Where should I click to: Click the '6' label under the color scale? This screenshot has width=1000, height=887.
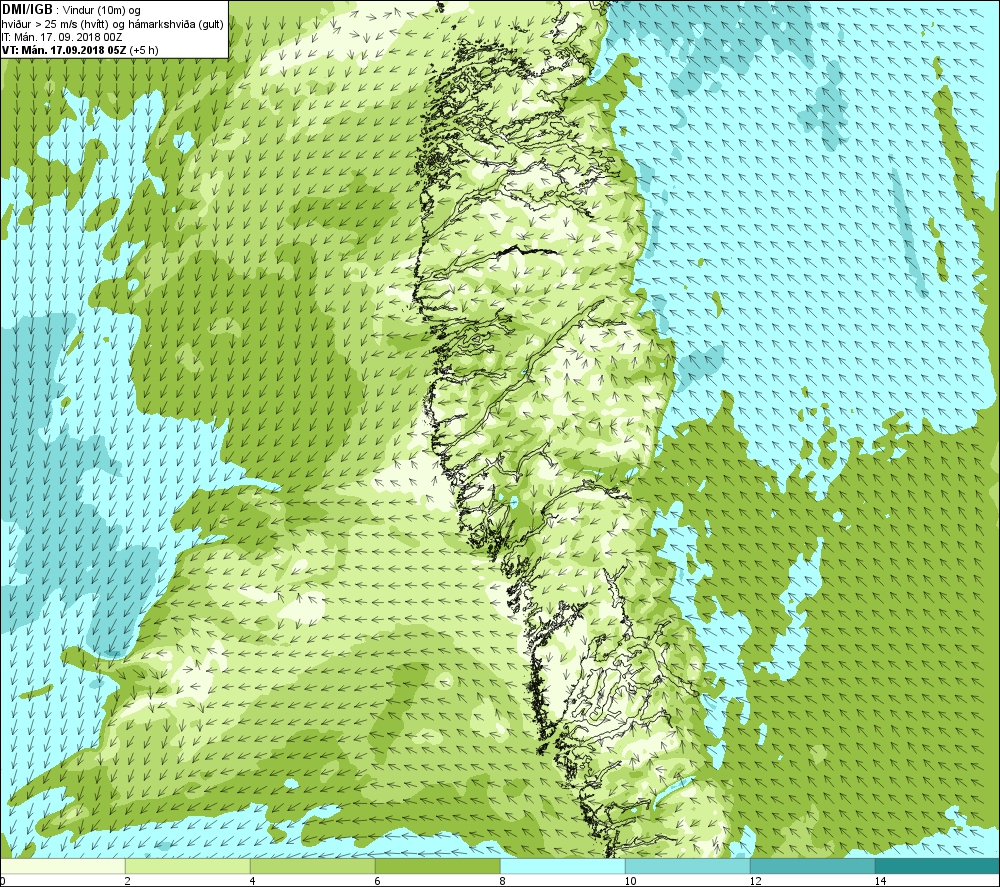tap(378, 881)
